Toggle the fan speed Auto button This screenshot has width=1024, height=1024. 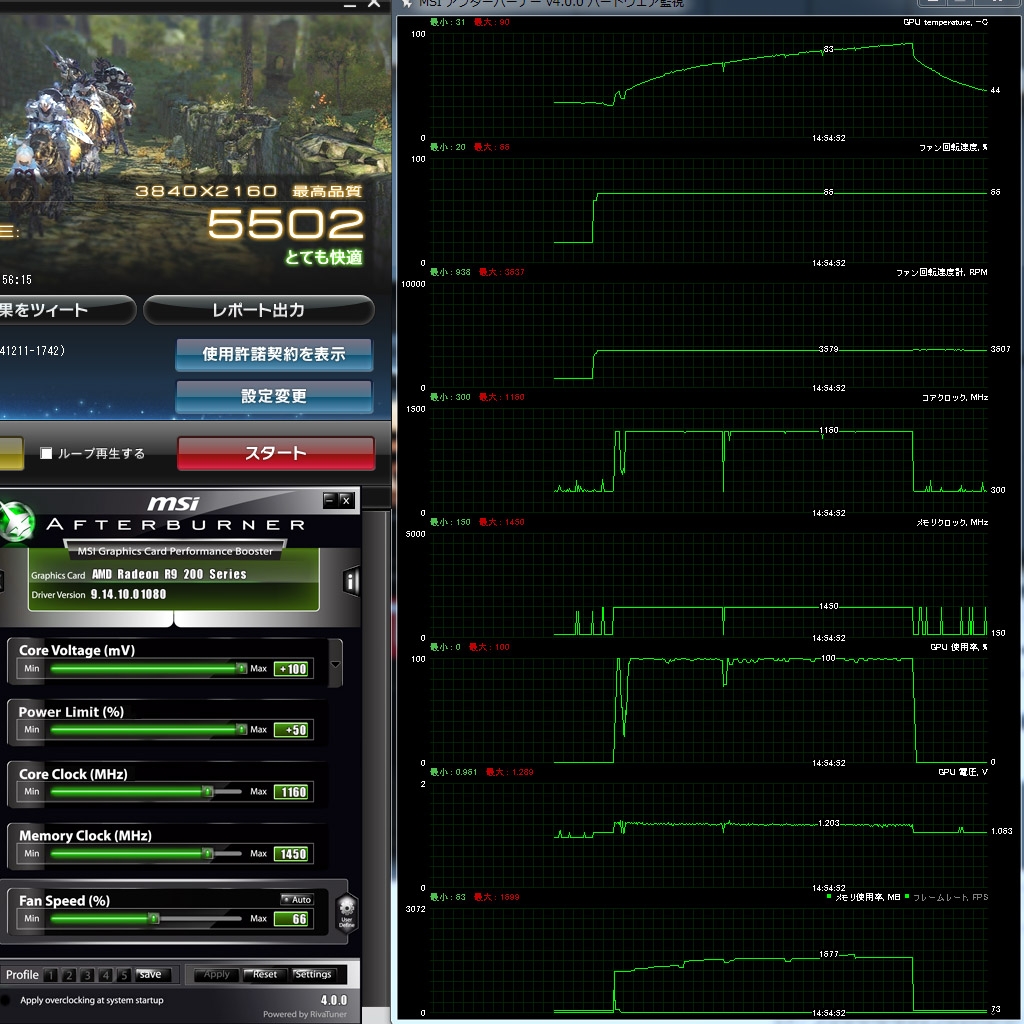click(297, 899)
